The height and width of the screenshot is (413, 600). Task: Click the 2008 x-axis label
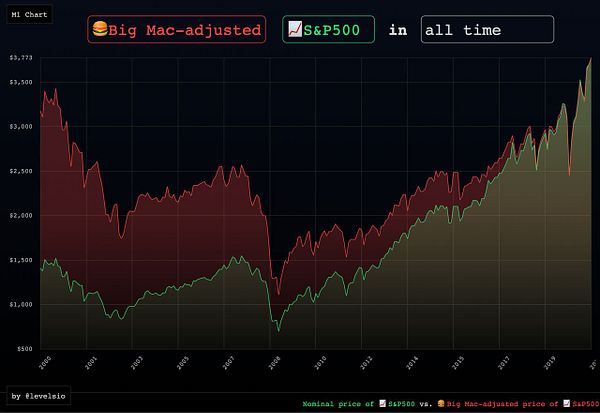click(x=274, y=362)
